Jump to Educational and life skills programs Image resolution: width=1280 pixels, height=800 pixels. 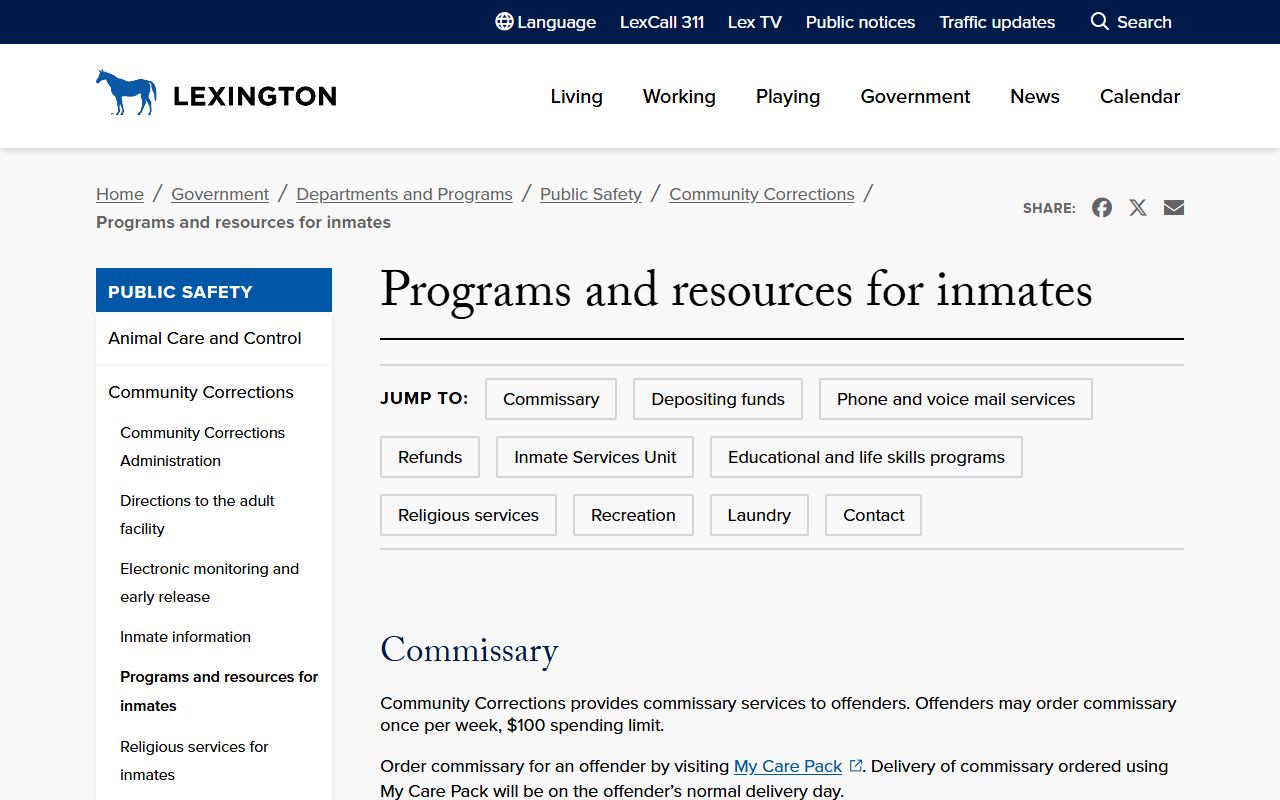[x=866, y=457]
